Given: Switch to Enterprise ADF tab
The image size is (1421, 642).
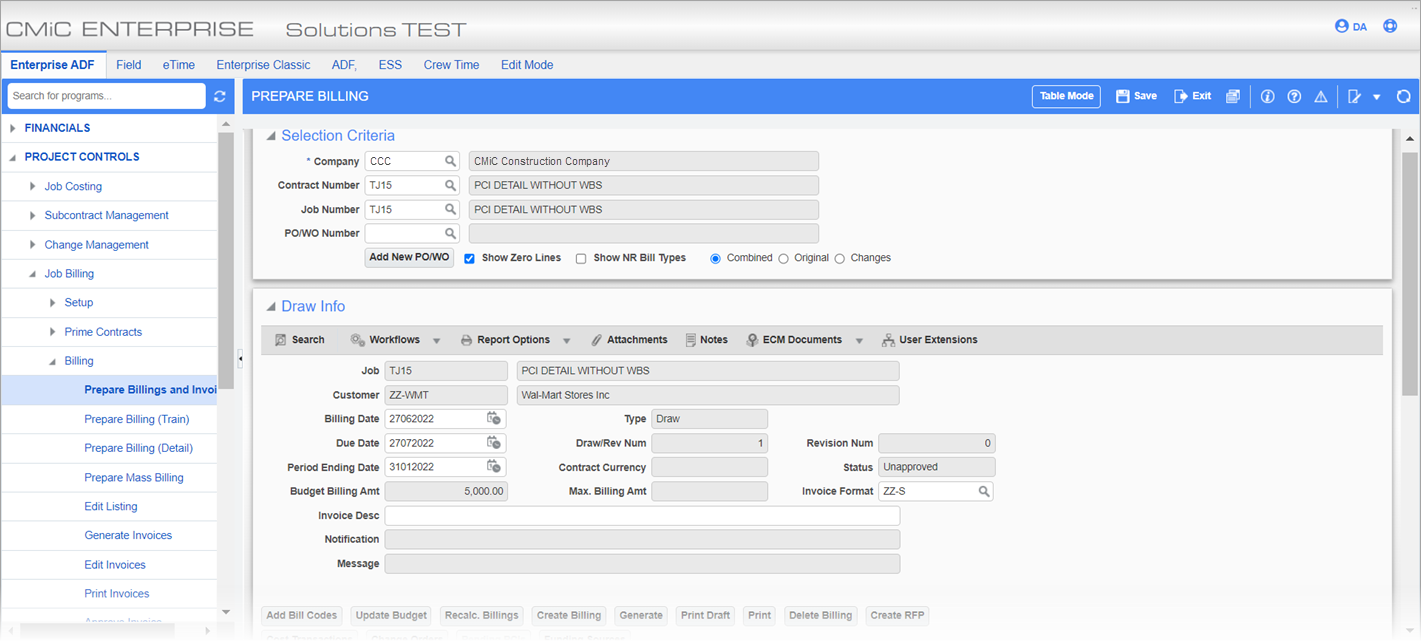Looking at the screenshot, I should point(53,65).
